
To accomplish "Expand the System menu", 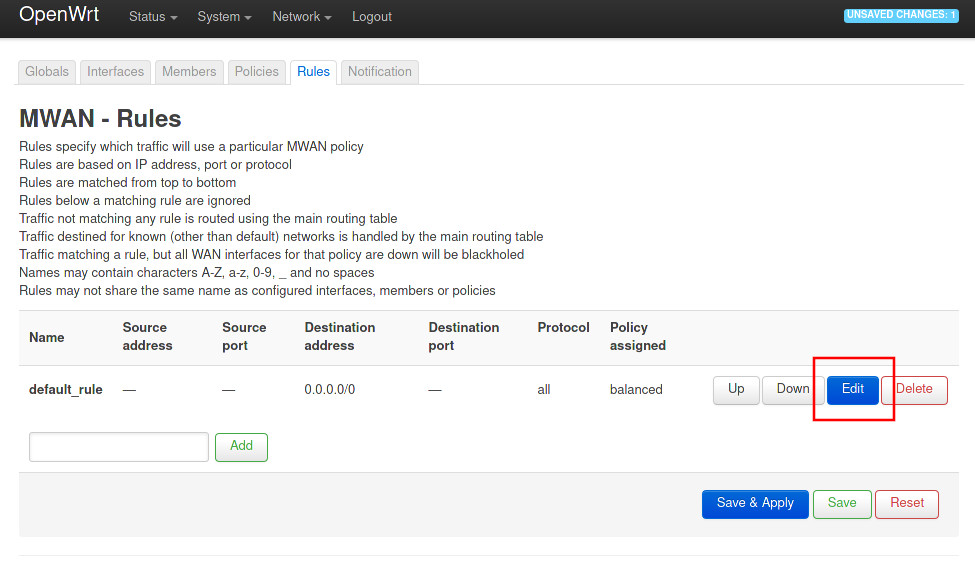I will [224, 17].
